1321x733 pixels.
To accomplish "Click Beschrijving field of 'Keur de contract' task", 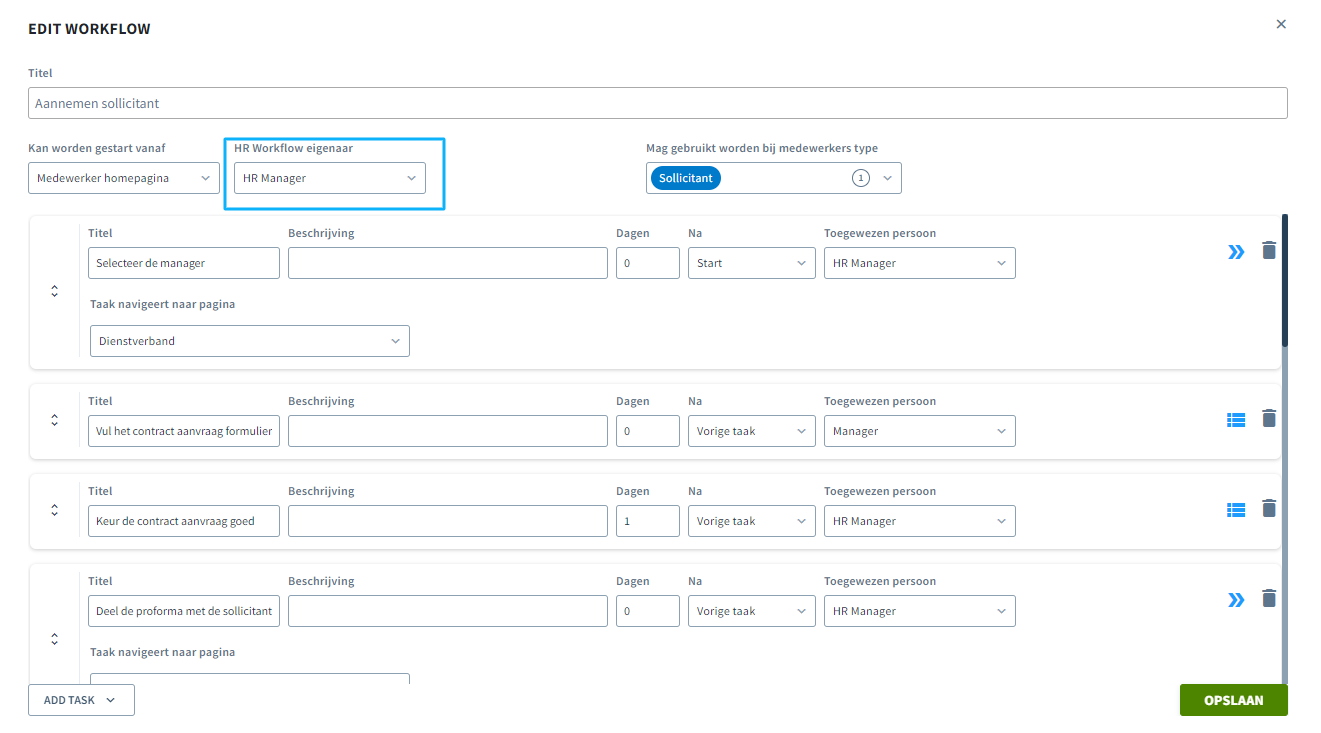I will click(448, 521).
